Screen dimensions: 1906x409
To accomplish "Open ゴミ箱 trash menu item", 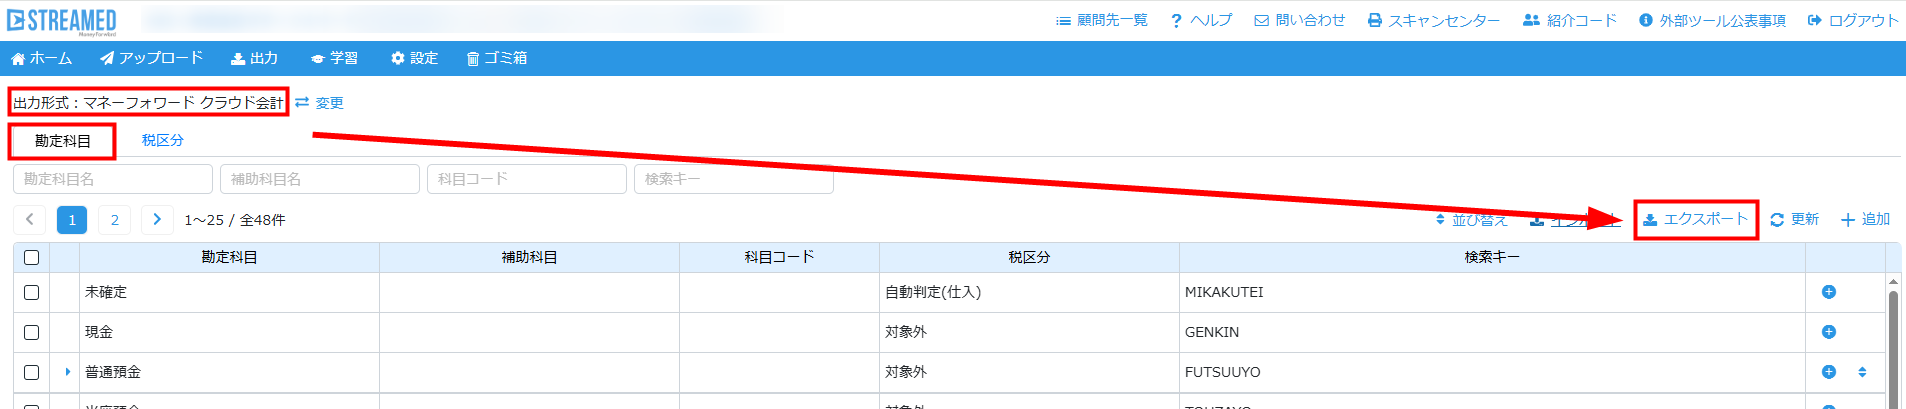I will click(x=497, y=58).
